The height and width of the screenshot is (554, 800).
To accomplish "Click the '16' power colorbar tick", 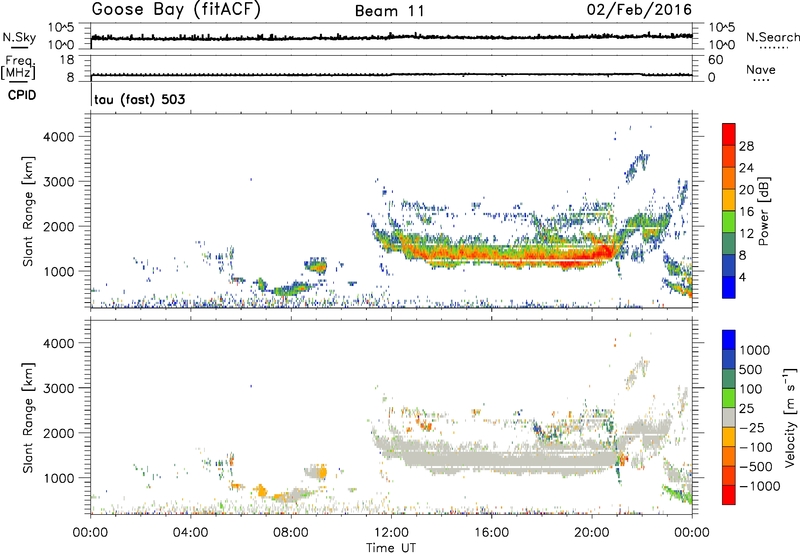I will click(746, 212).
